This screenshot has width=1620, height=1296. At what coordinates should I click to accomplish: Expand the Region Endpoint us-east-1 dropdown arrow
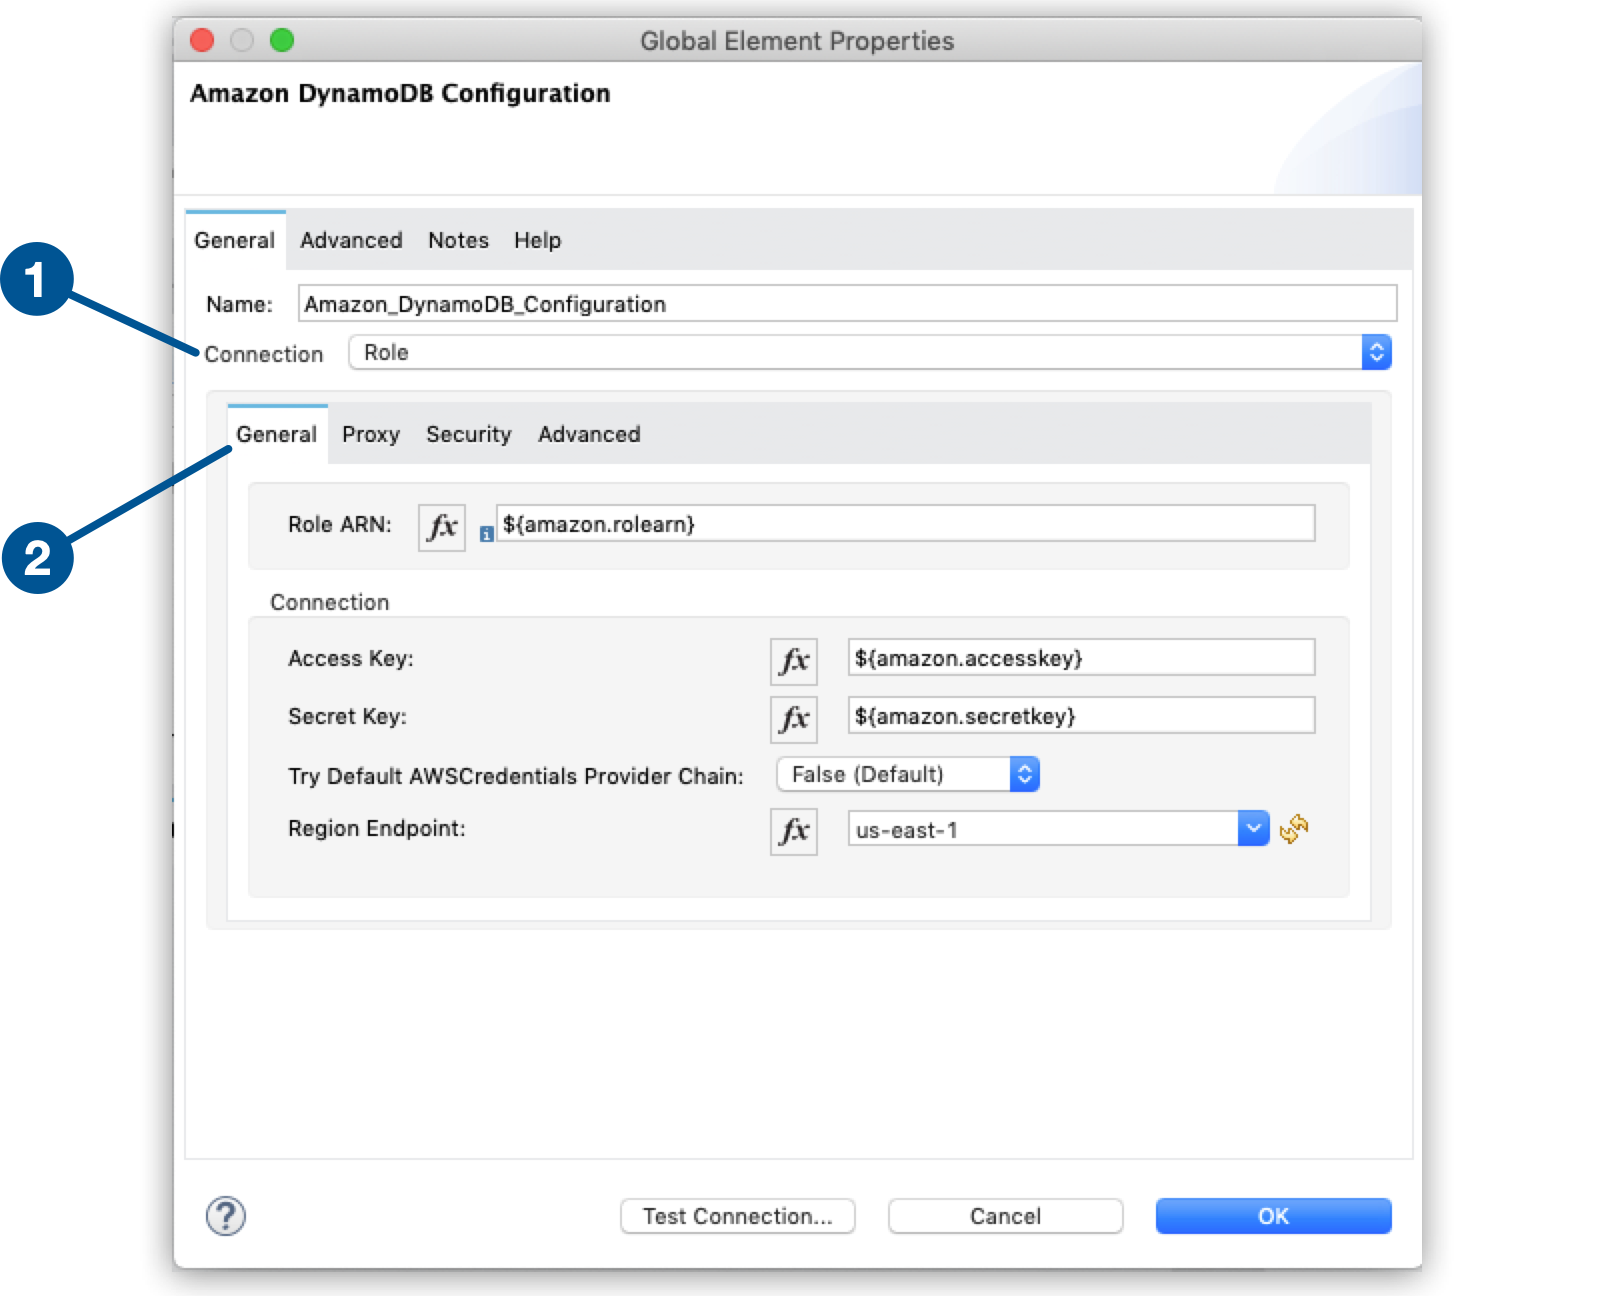point(1253,829)
